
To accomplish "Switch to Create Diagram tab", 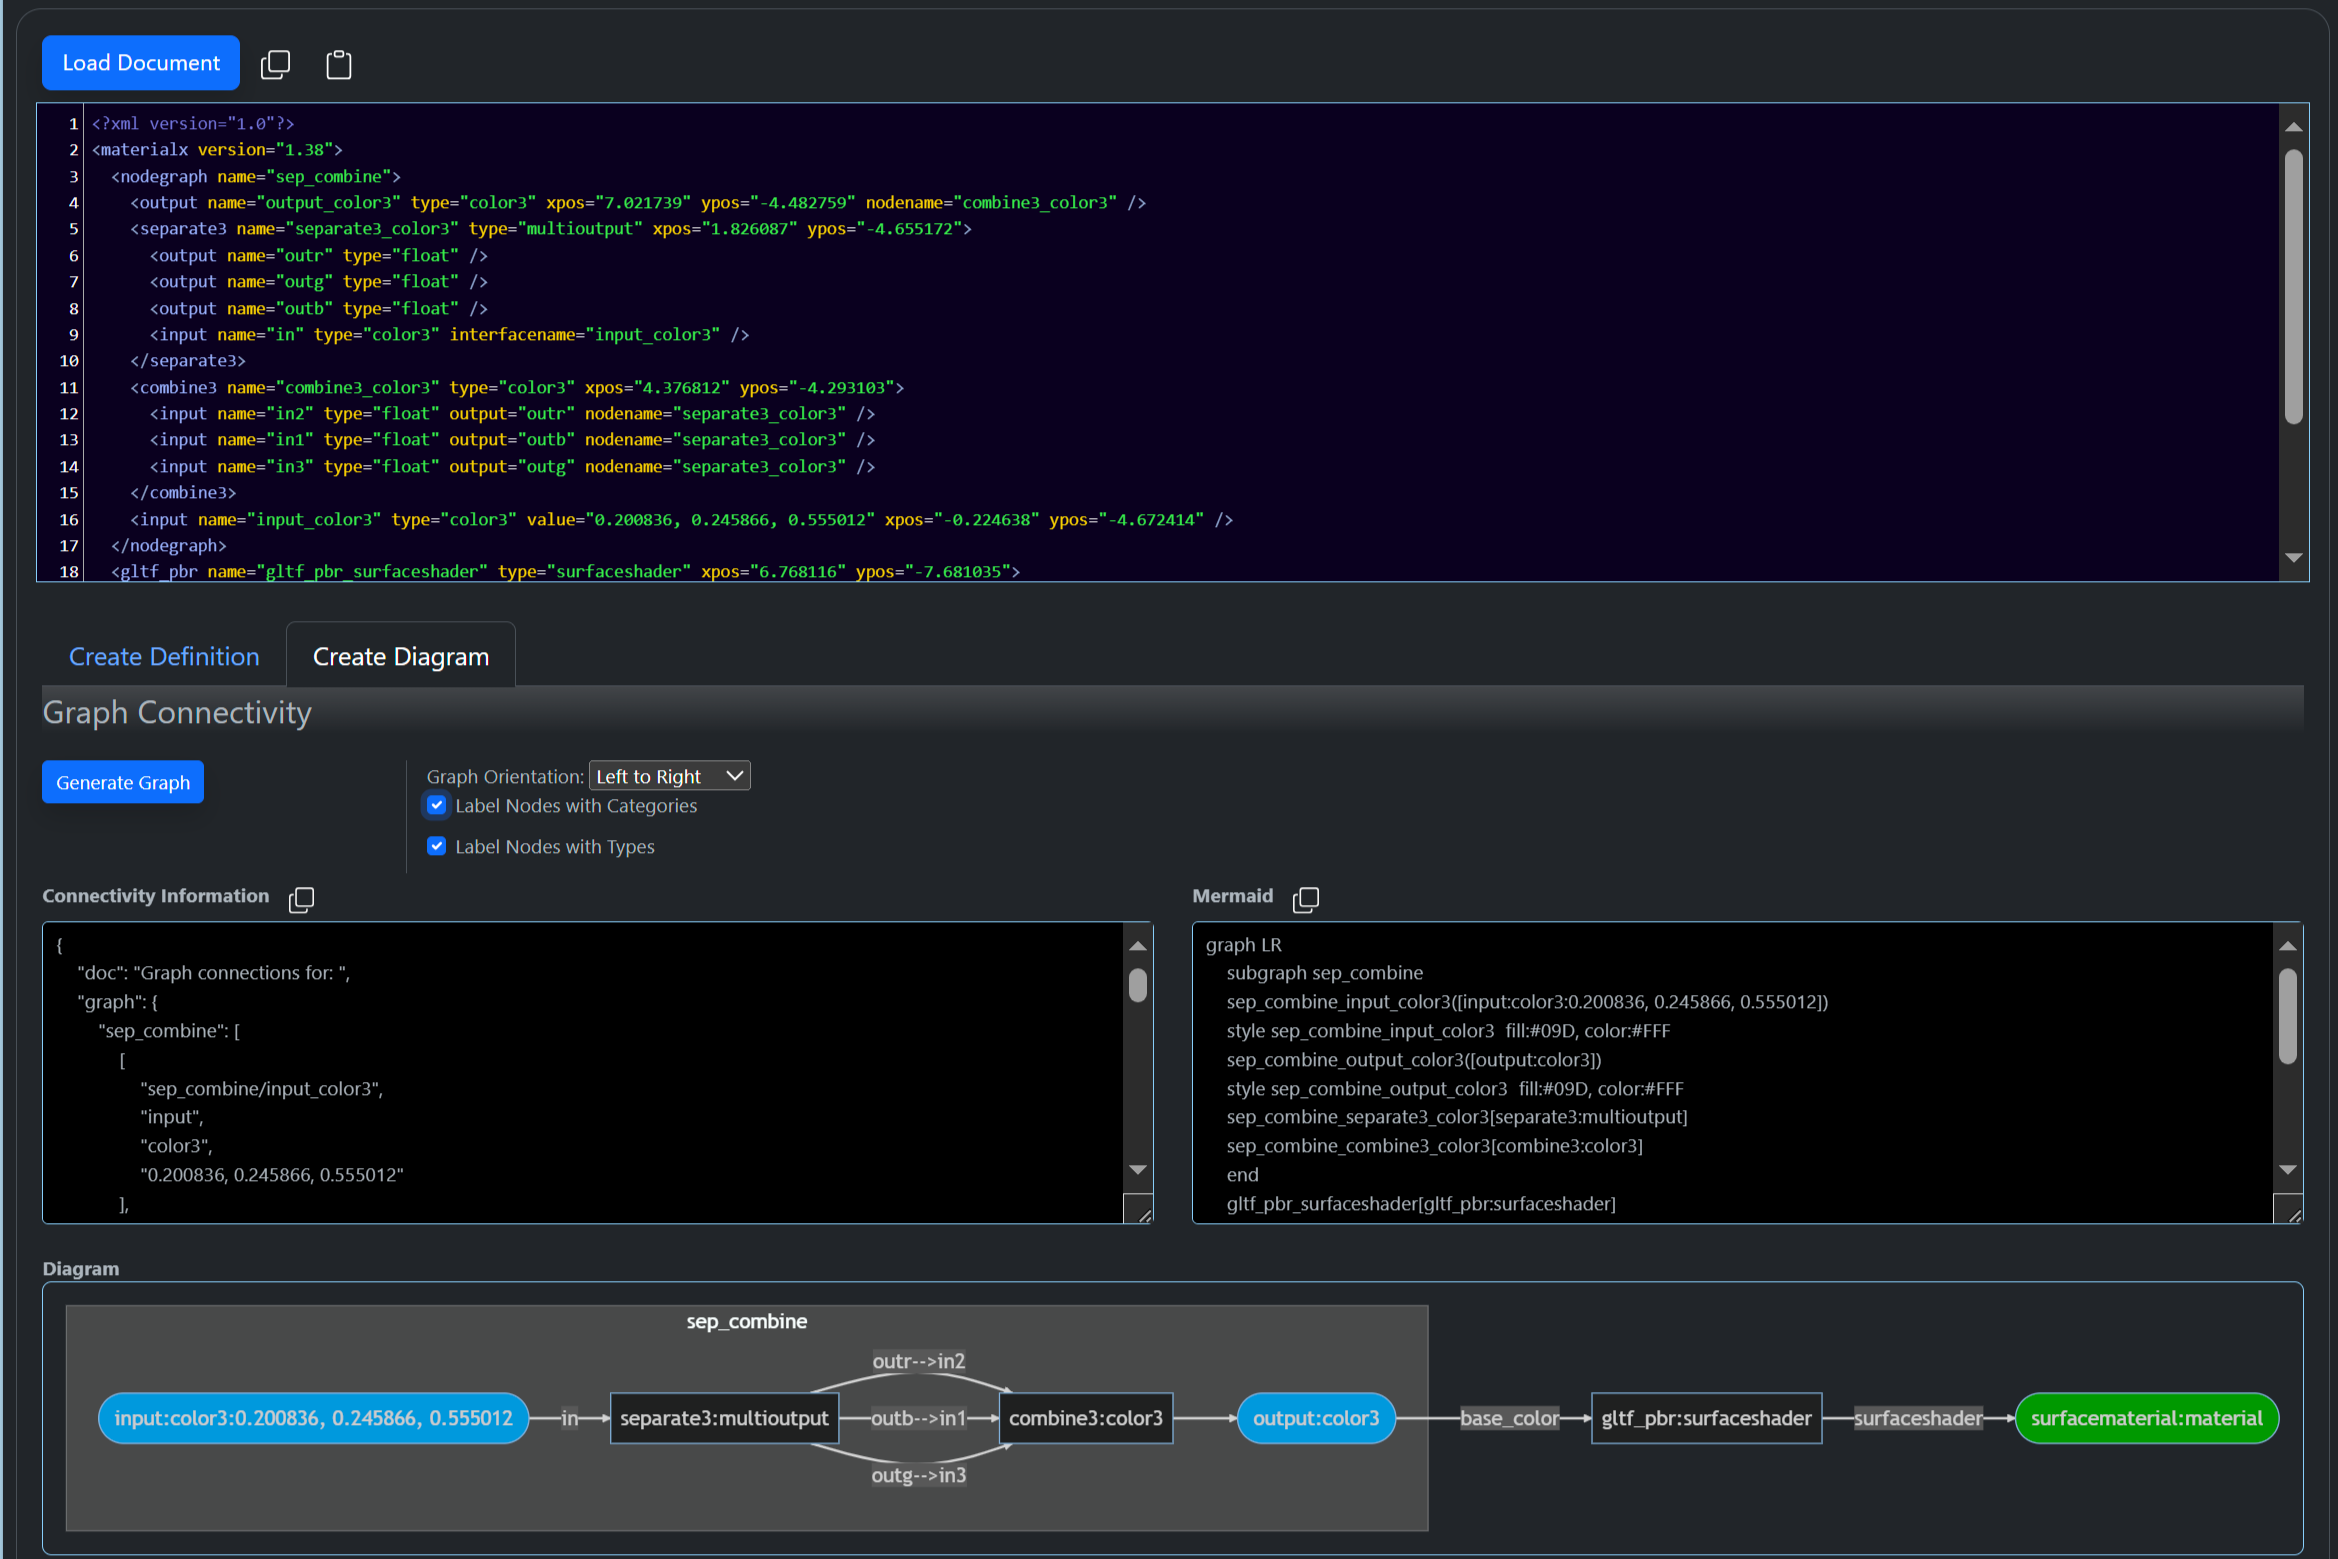I will 400,656.
